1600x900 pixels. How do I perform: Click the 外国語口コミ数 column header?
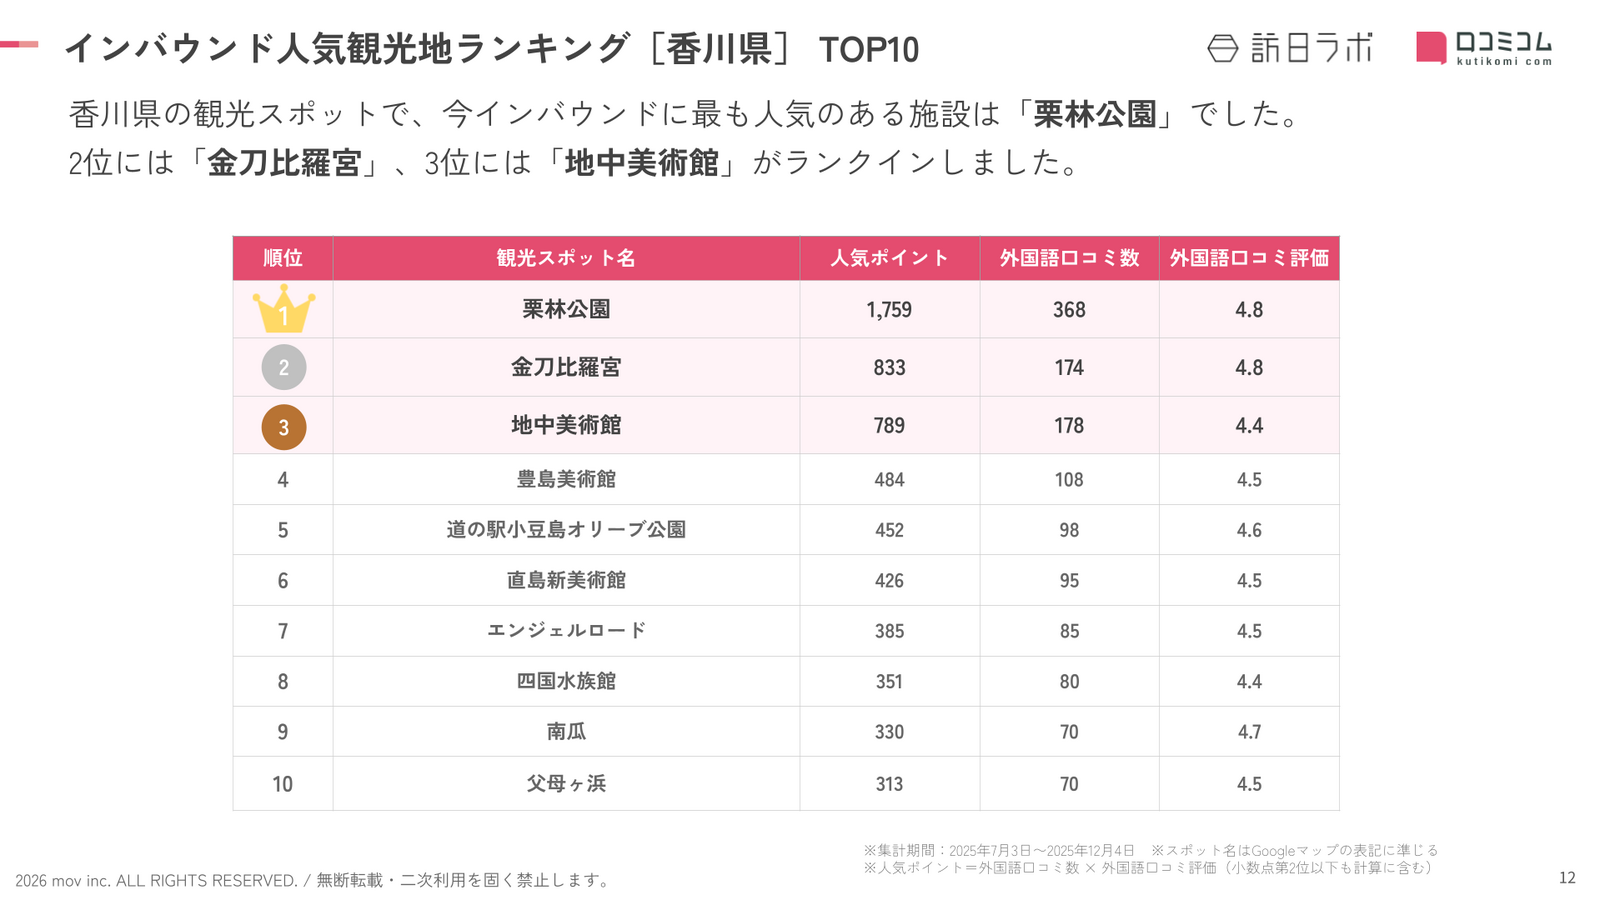pyautogui.click(x=1069, y=258)
